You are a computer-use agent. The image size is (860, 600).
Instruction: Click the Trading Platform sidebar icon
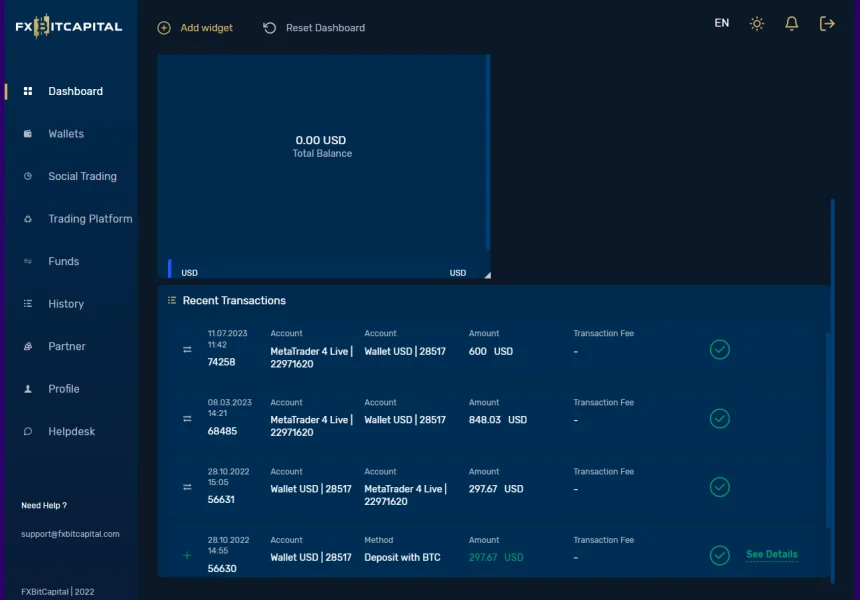(28, 219)
